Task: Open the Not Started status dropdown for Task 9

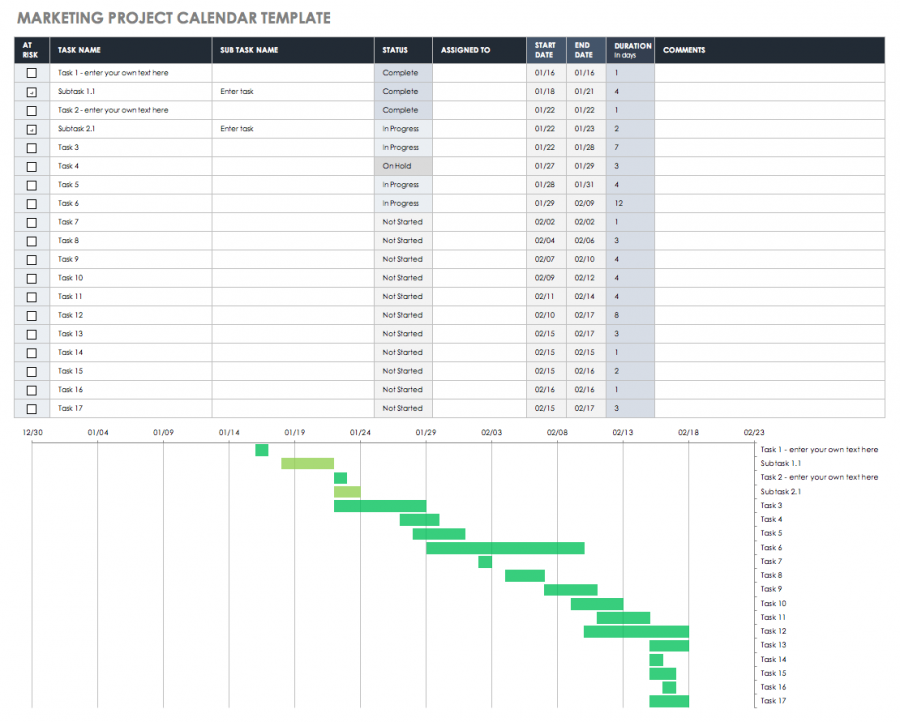Action: 403,259
